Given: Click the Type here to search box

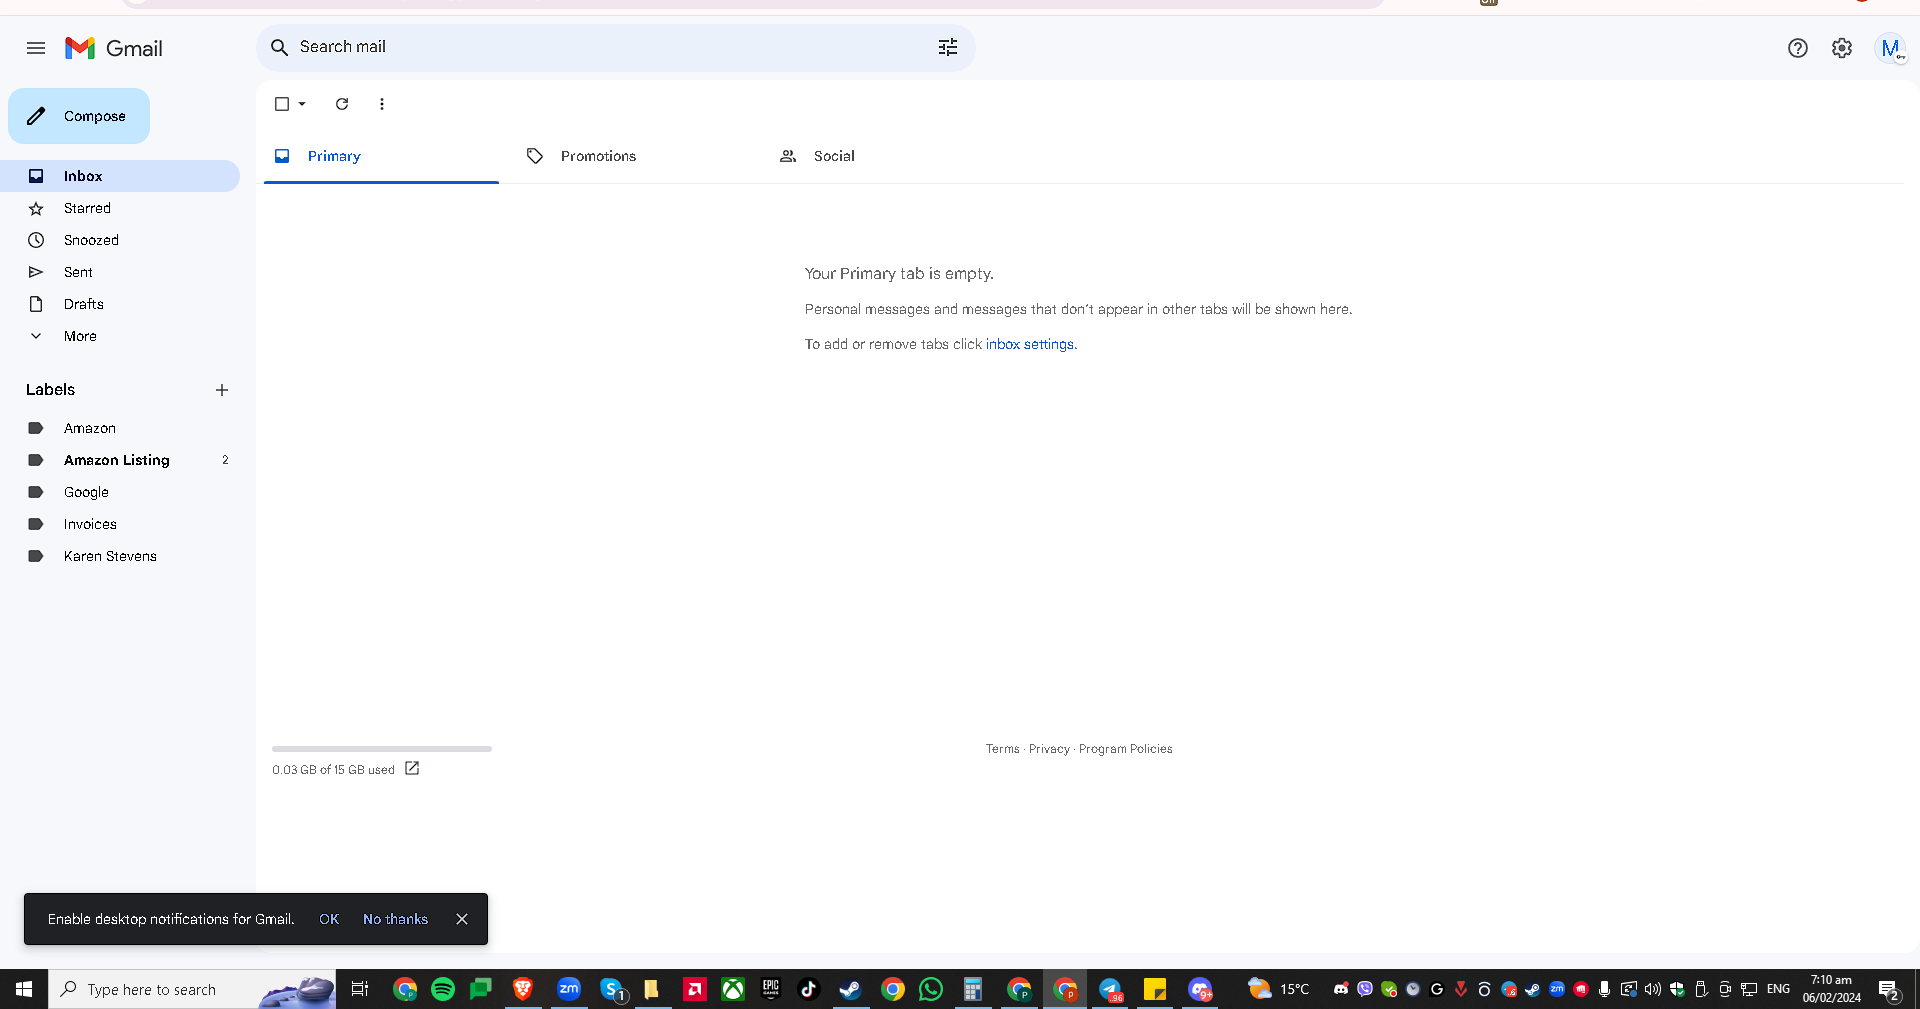Looking at the screenshot, I should click(192, 989).
